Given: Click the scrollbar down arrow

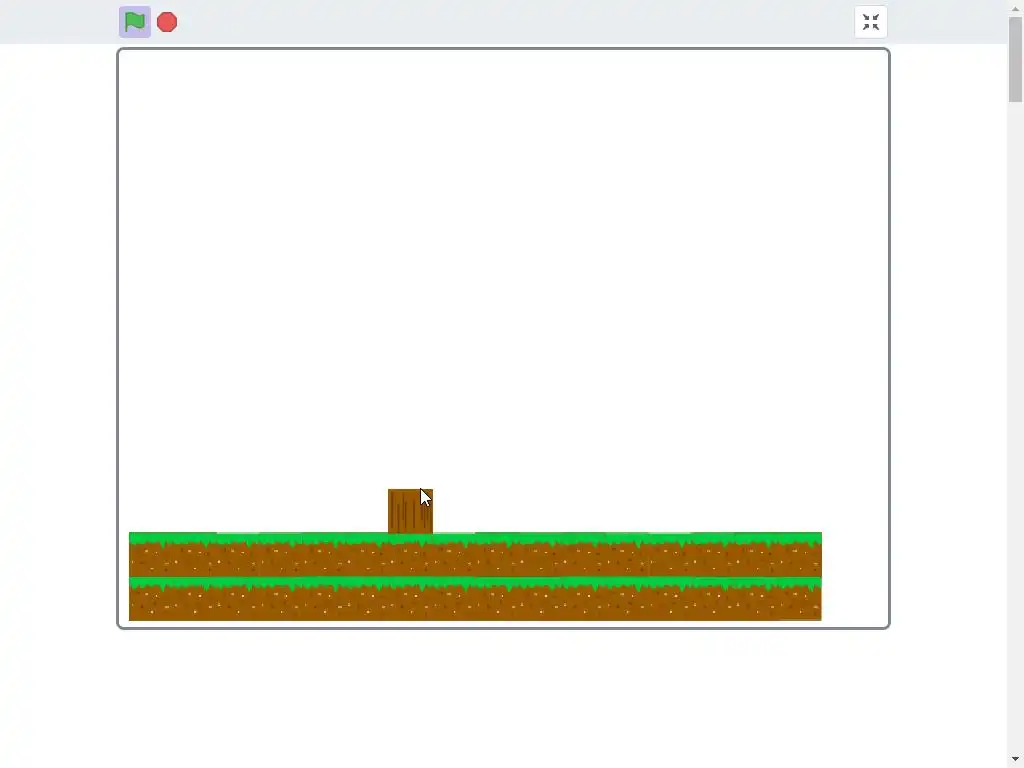Looking at the screenshot, I should click(x=1015, y=760).
